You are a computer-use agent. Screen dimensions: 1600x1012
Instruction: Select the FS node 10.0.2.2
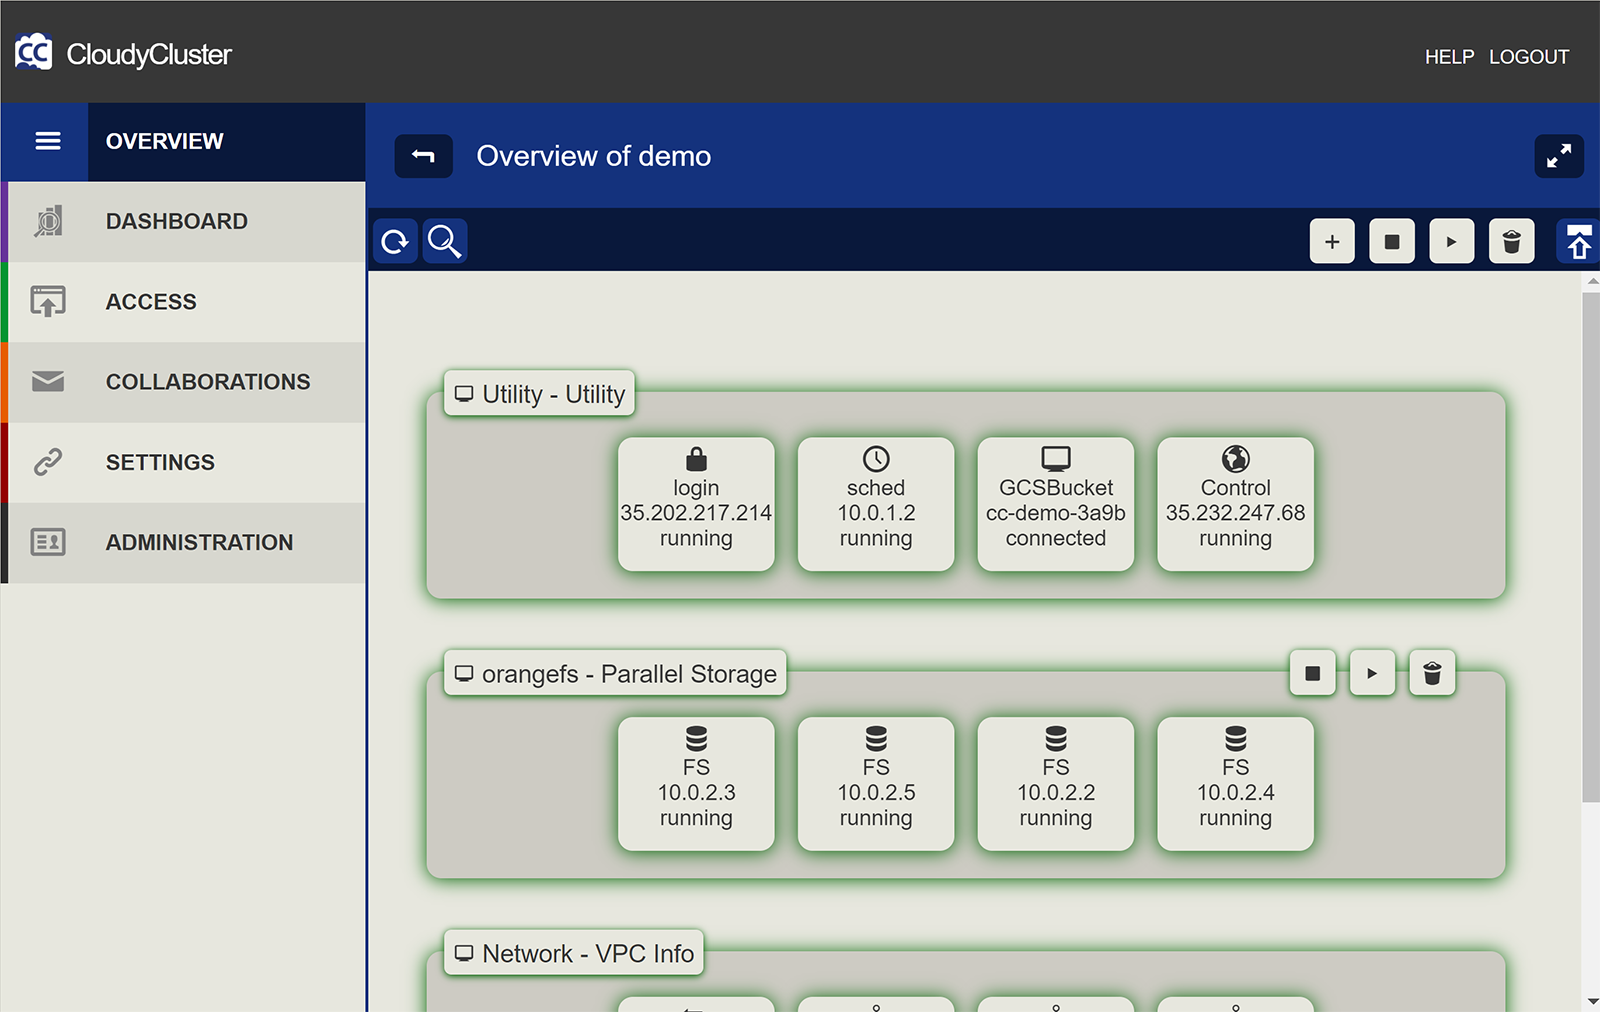[1056, 784]
